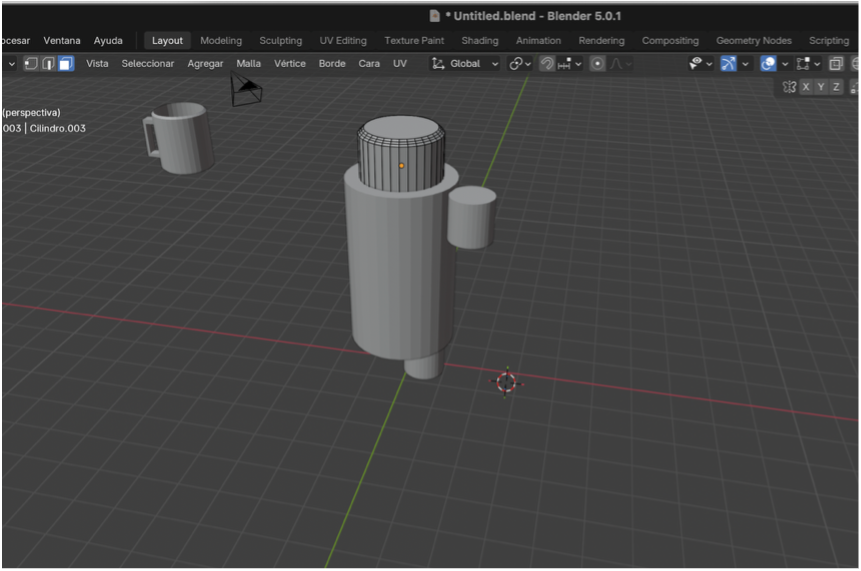Viewport: 861px width, 571px height.
Task: Click the mesh symmetry butterfly icon
Action: click(789, 87)
